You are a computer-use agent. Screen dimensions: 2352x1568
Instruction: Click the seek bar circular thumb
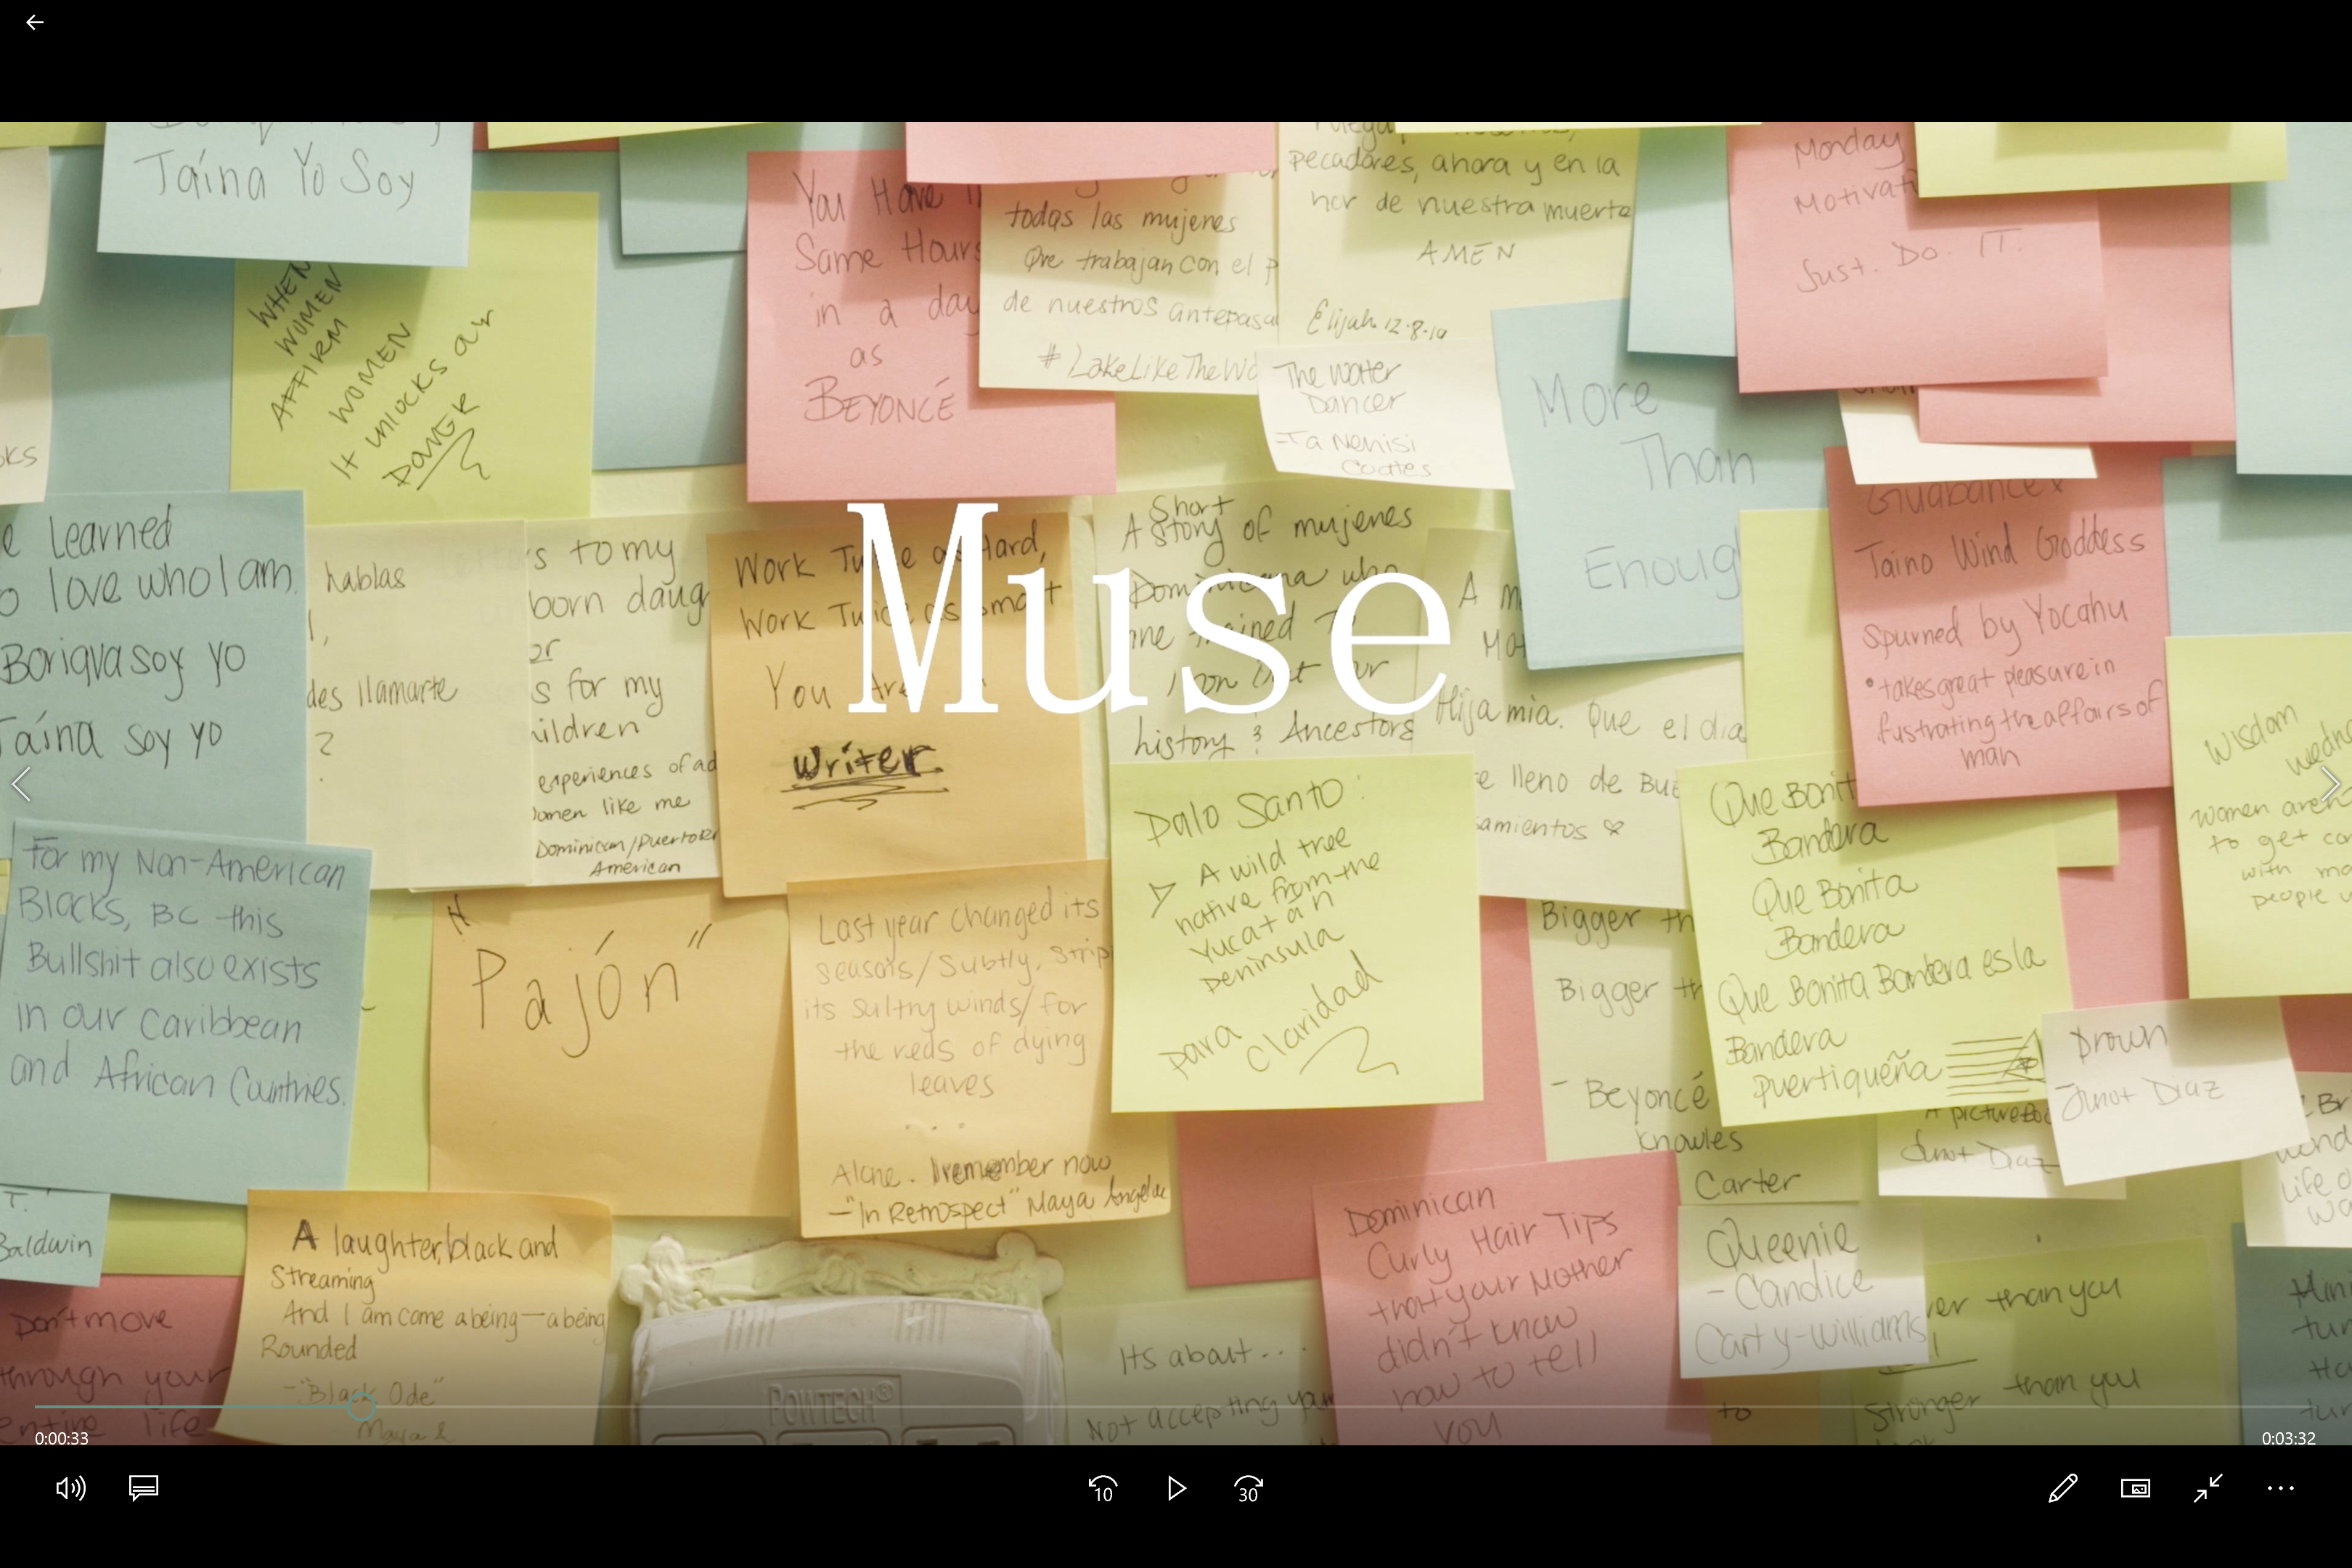click(x=362, y=1407)
